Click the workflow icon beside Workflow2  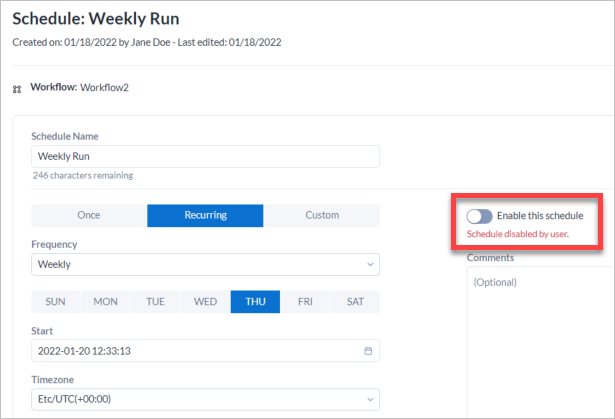point(17,89)
